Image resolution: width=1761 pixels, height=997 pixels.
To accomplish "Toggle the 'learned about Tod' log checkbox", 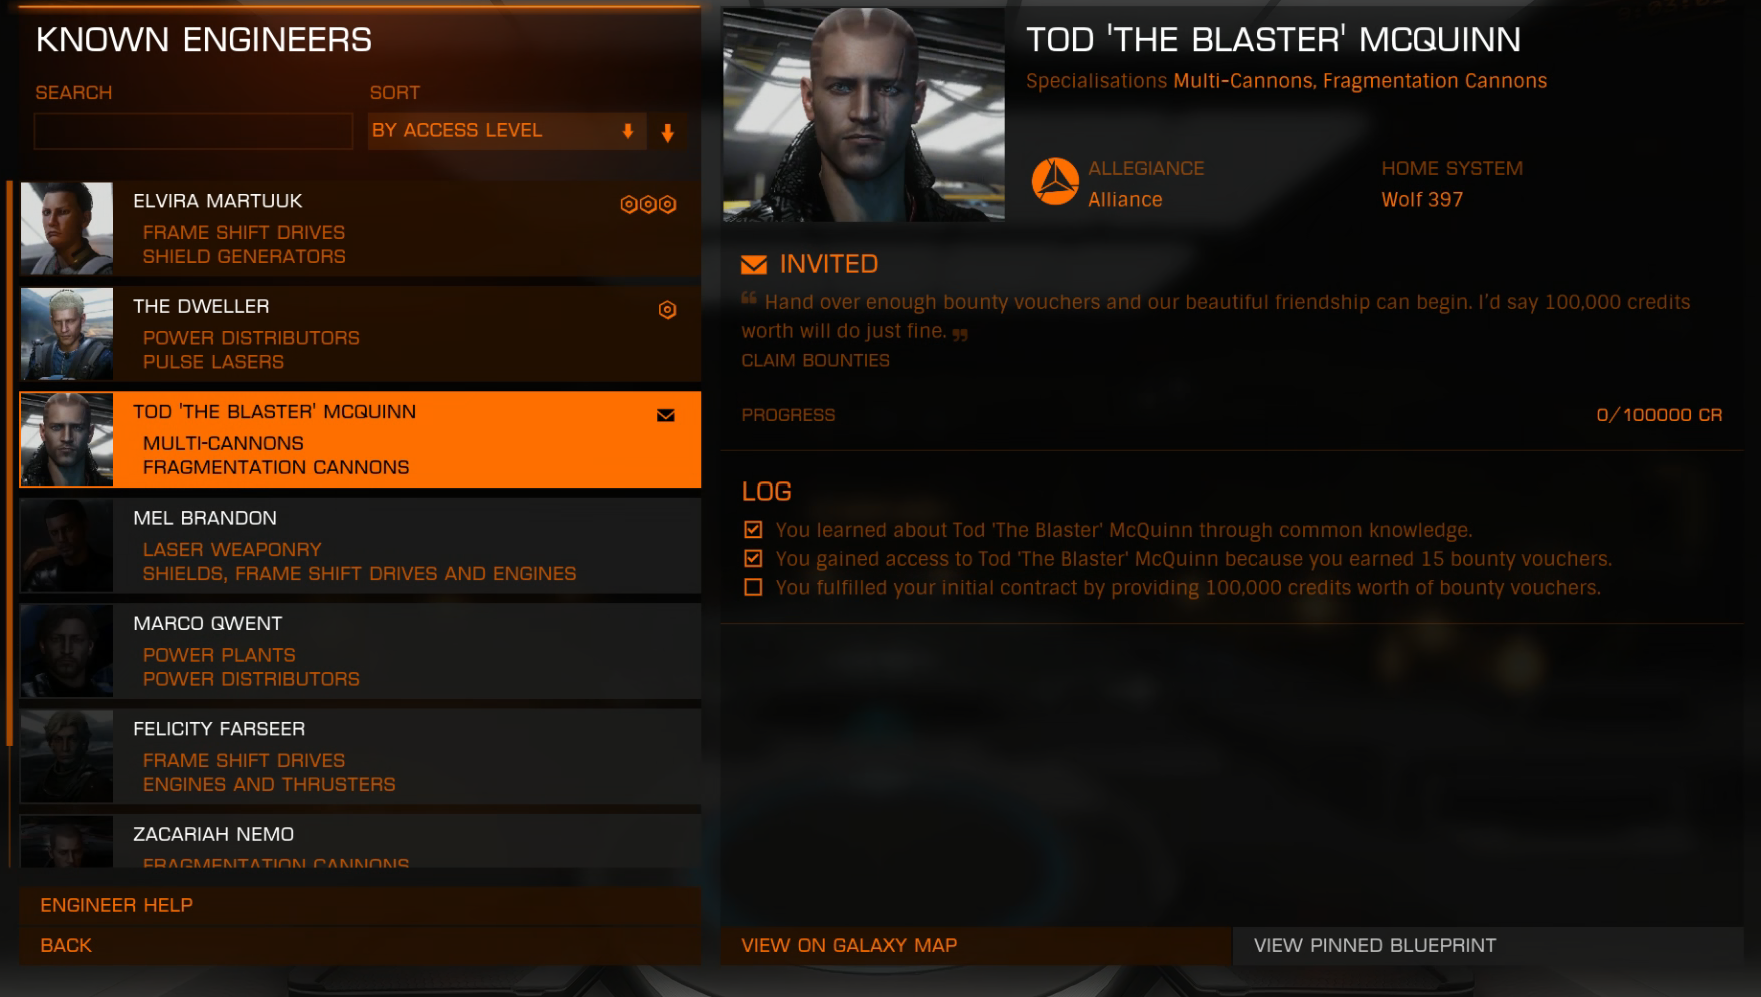I will pos(753,530).
